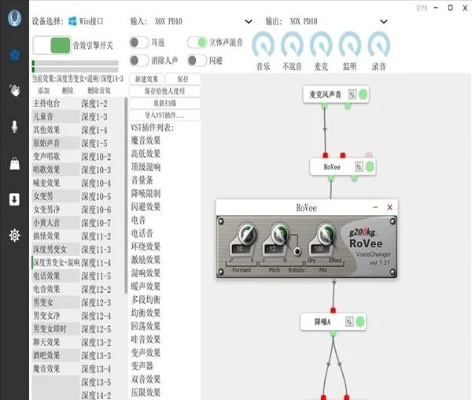Enable the 耳返 switch
Viewport: 472px width, 400px height.
tap(139, 42)
